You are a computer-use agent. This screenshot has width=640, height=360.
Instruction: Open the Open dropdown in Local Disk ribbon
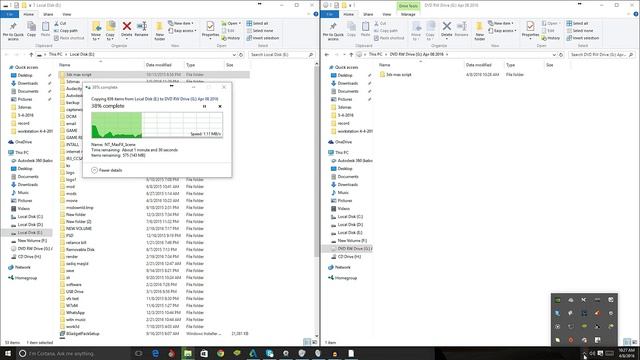tap(231, 23)
